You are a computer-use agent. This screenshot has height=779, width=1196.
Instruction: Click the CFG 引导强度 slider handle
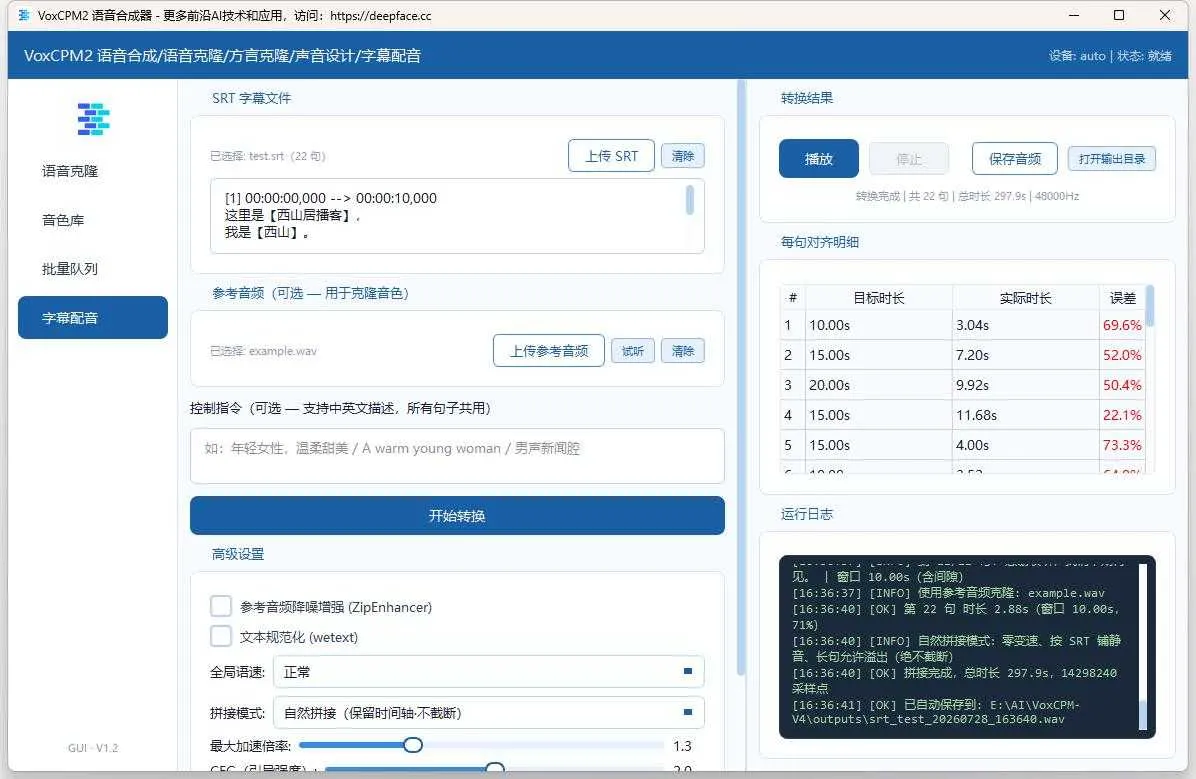pos(495,768)
